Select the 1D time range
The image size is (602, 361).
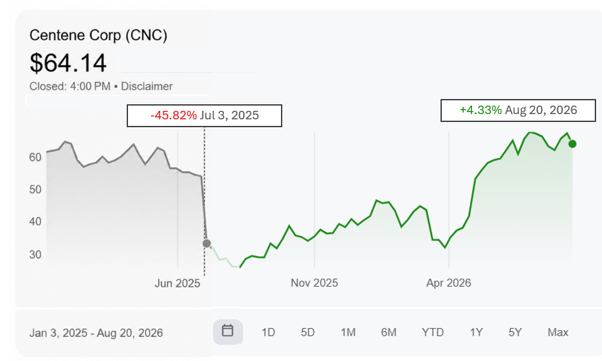click(268, 332)
